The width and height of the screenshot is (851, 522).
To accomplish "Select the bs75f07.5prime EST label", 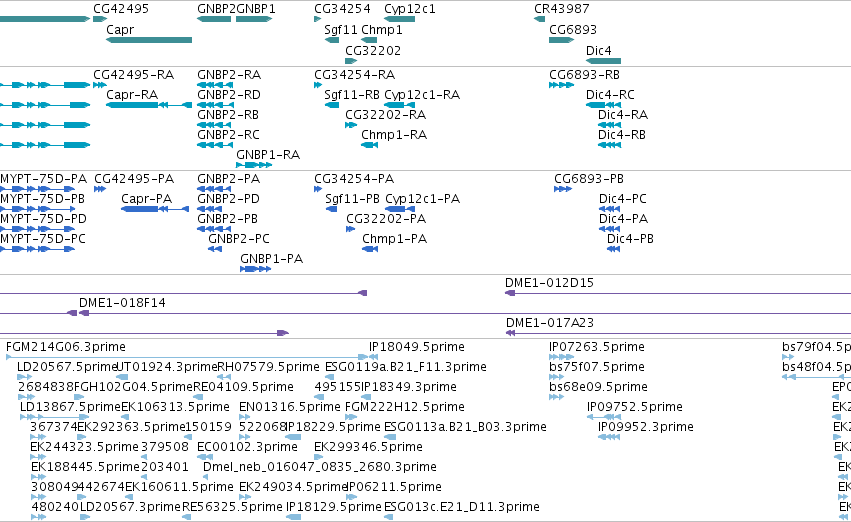I will point(597,367).
